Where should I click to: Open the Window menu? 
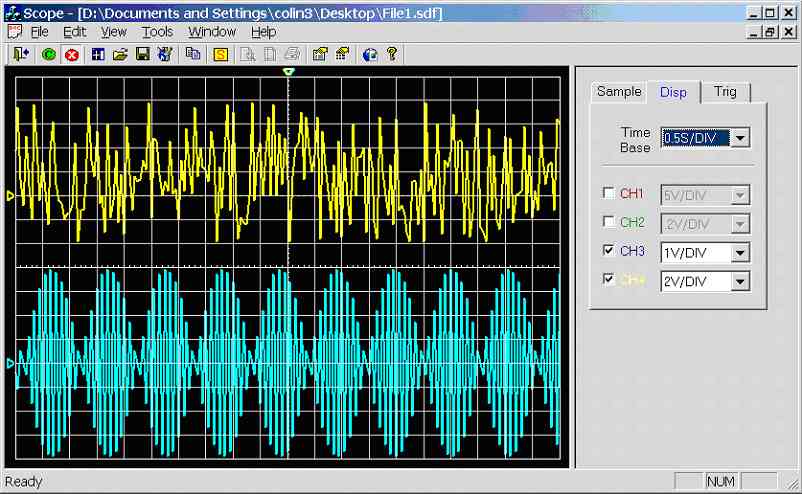coord(212,32)
